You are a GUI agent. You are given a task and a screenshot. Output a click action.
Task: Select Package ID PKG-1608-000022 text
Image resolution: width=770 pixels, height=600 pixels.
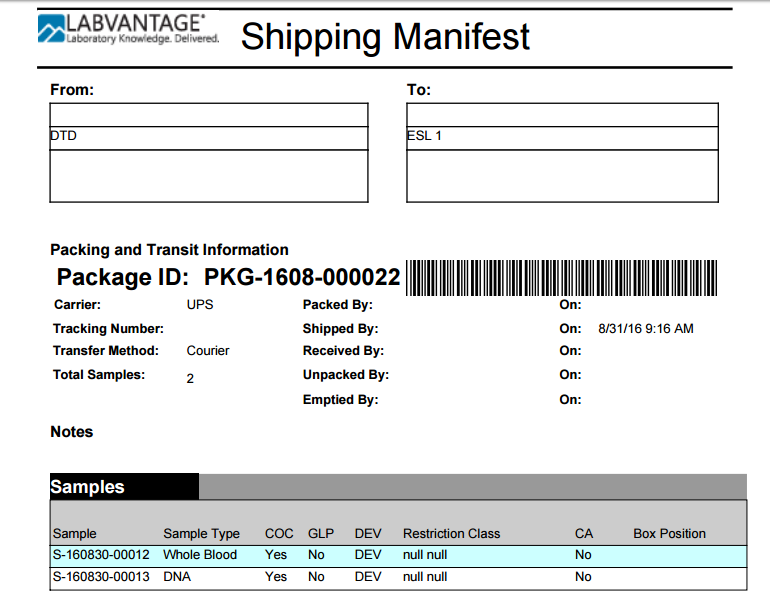click(x=228, y=277)
